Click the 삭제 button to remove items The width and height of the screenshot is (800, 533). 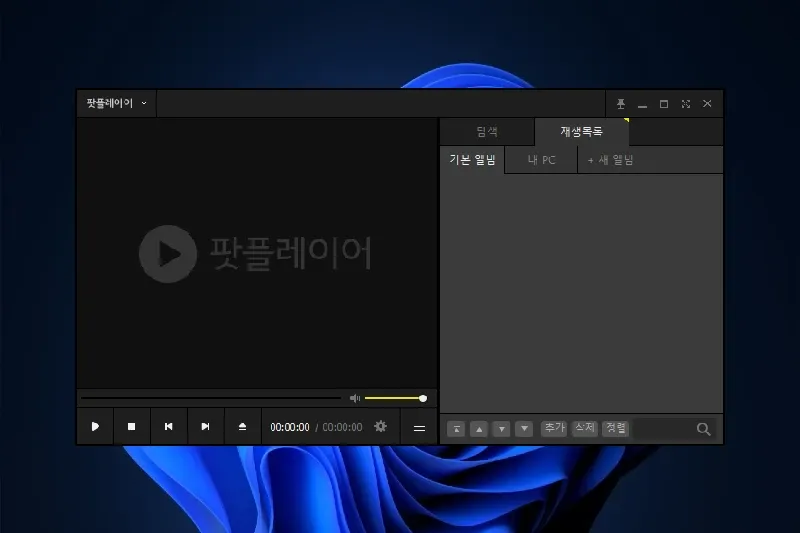pos(585,428)
